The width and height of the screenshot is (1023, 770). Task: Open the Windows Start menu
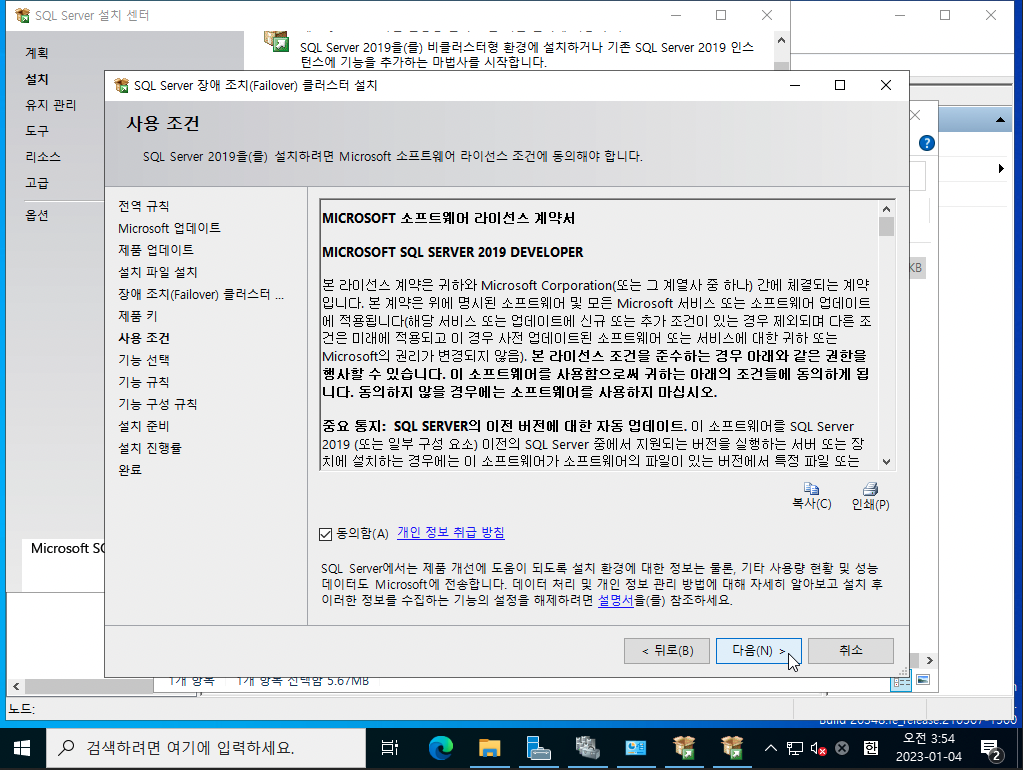[22, 748]
